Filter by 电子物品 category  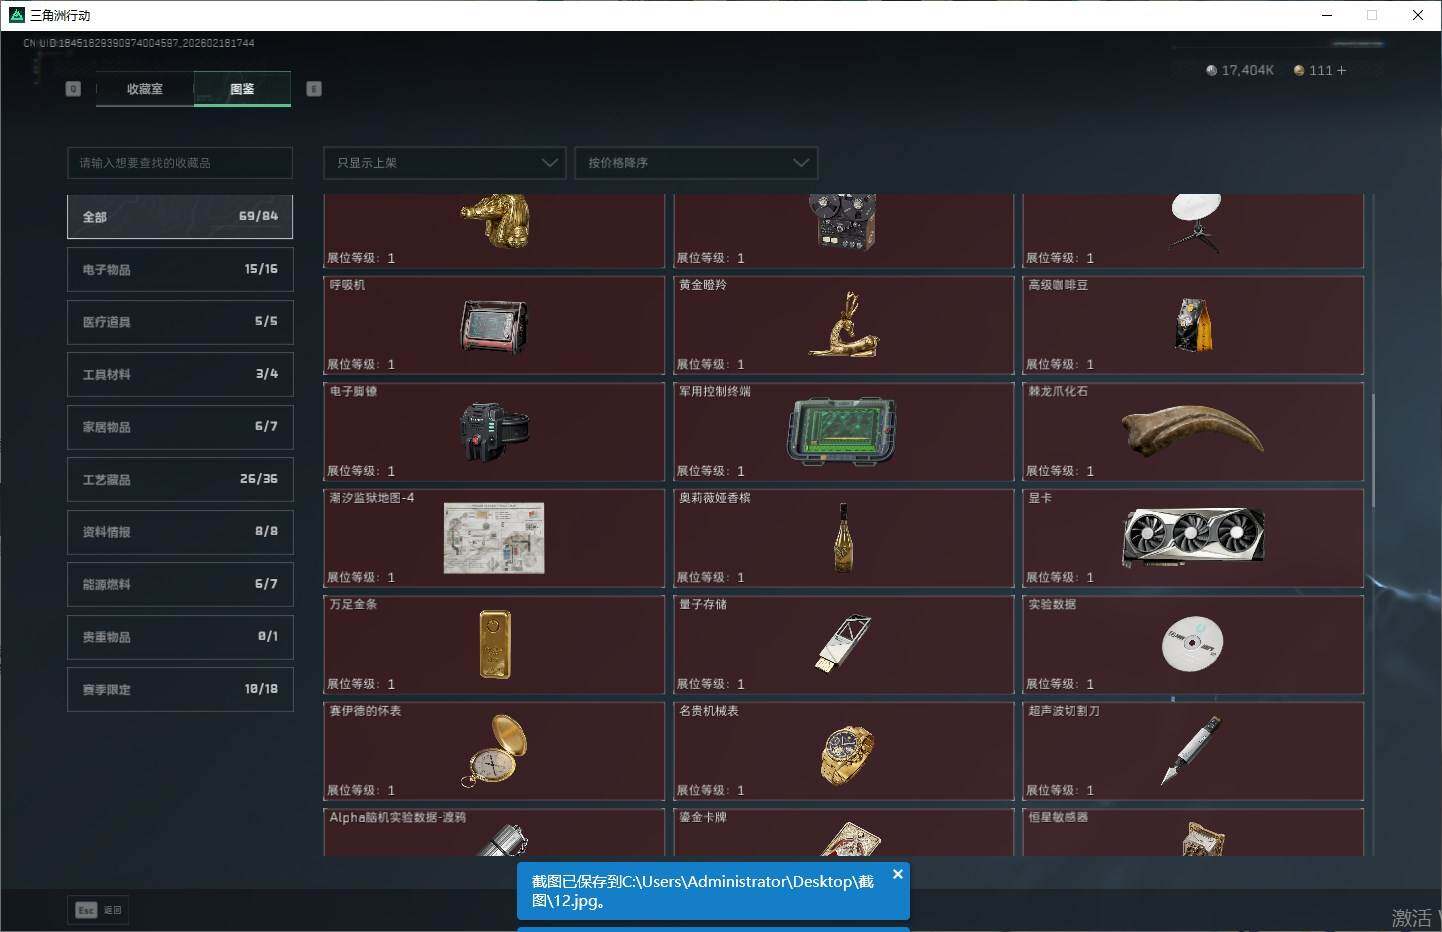[x=180, y=270]
